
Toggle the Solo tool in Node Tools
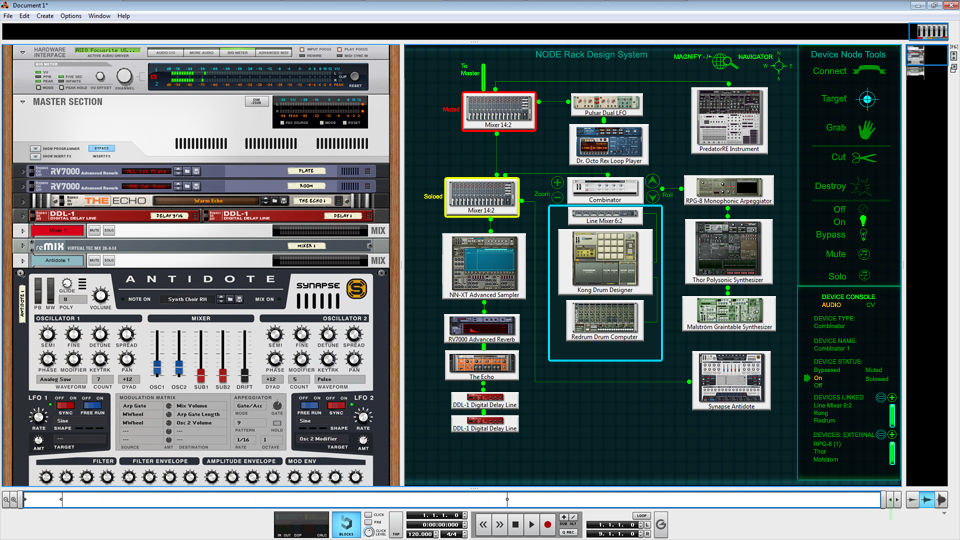tap(863, 276)
